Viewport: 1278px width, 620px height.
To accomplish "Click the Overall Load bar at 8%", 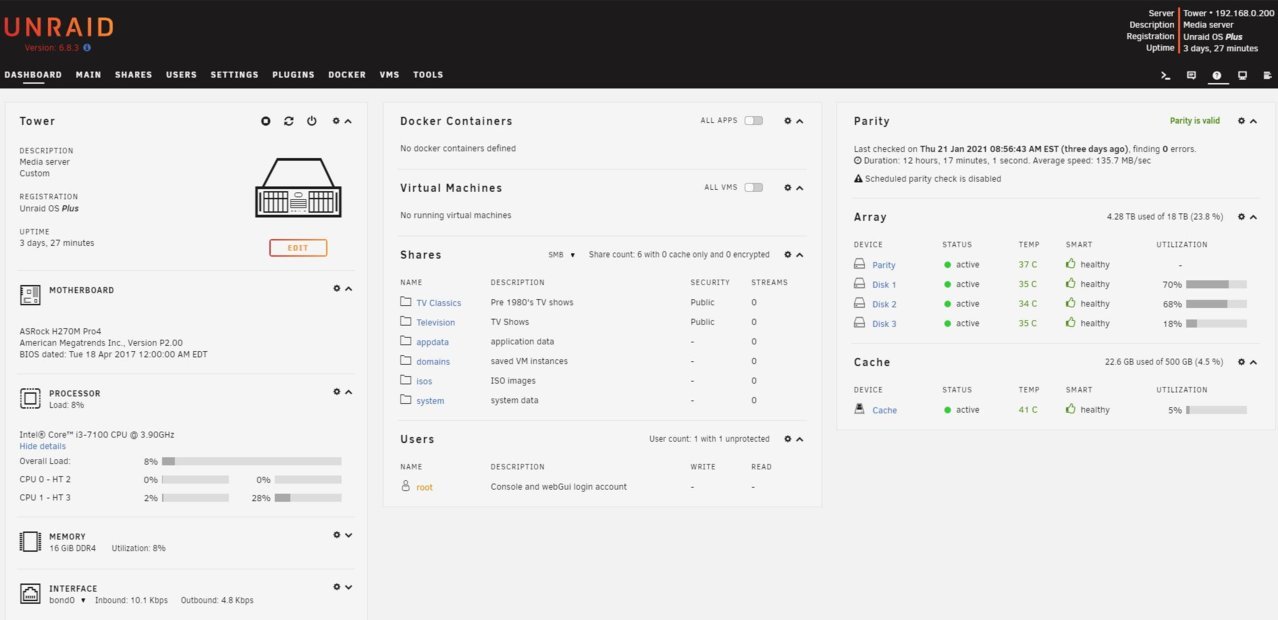I will (251, 461).
